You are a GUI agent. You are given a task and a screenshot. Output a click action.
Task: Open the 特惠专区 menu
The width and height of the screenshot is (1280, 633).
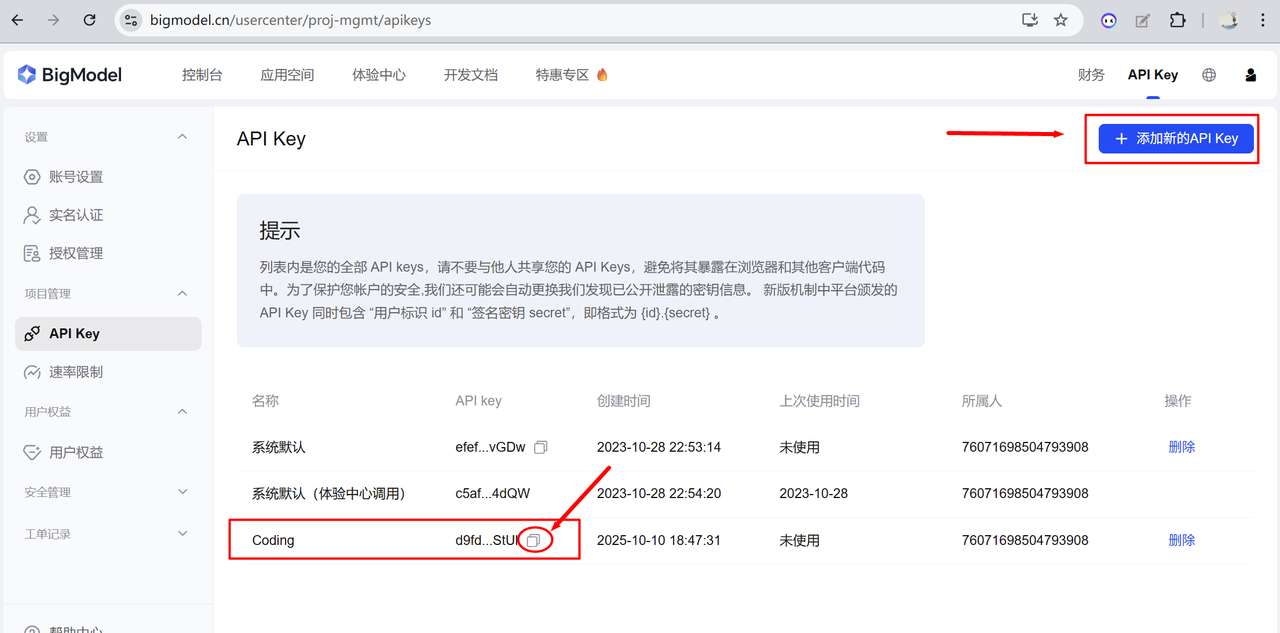[x=572, y=75]
